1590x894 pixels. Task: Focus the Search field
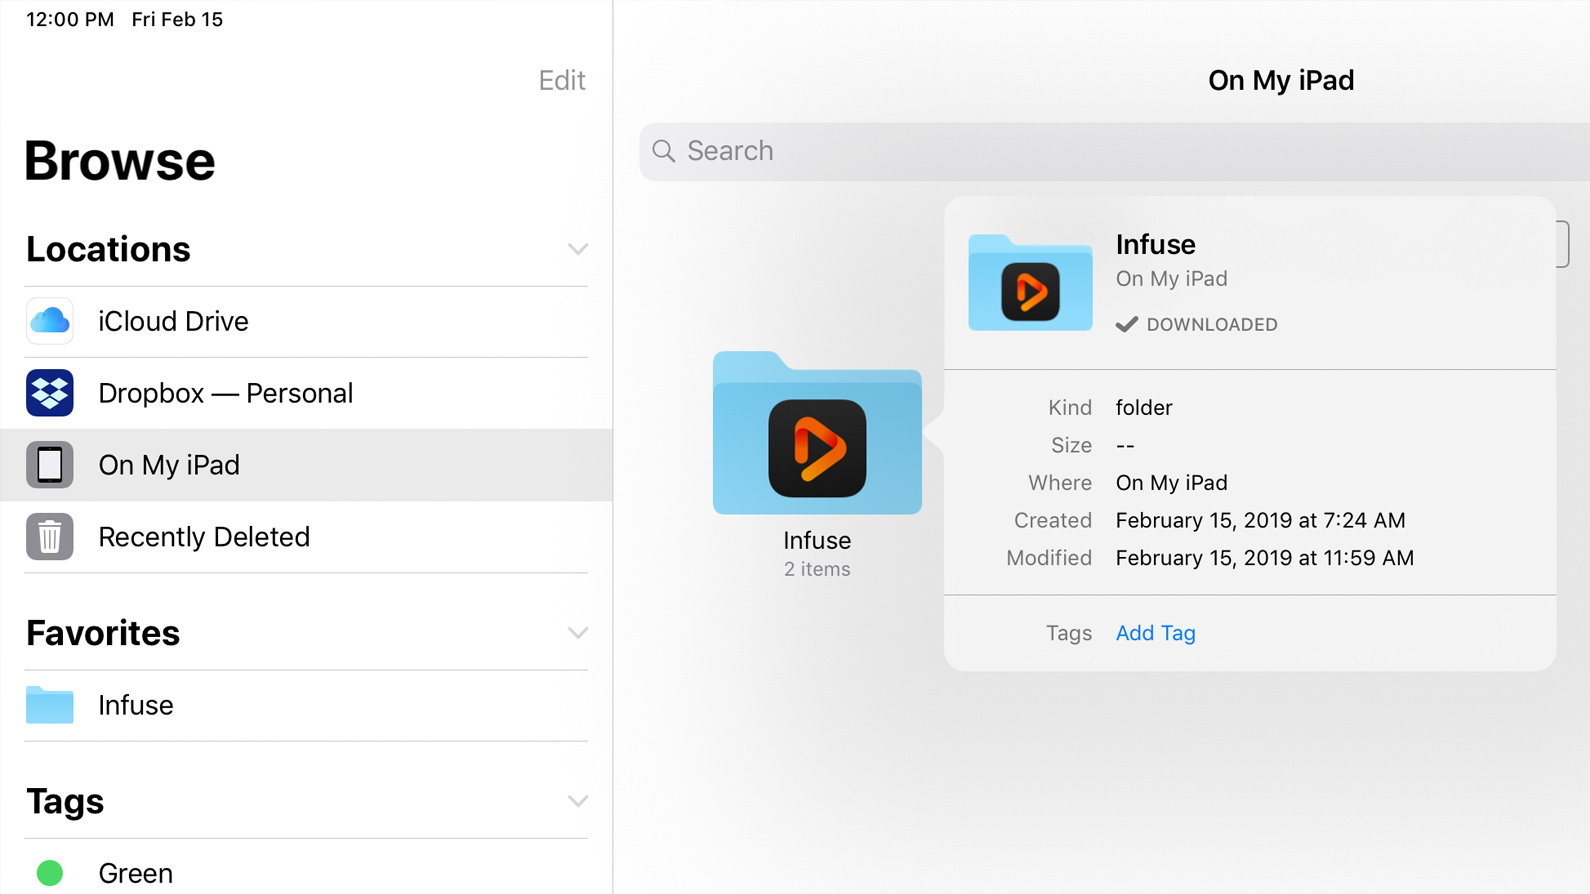tap(1114, 151)
